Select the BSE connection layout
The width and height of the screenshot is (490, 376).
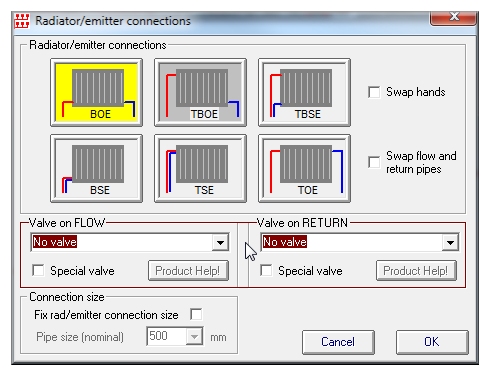[x=96, y=168]
